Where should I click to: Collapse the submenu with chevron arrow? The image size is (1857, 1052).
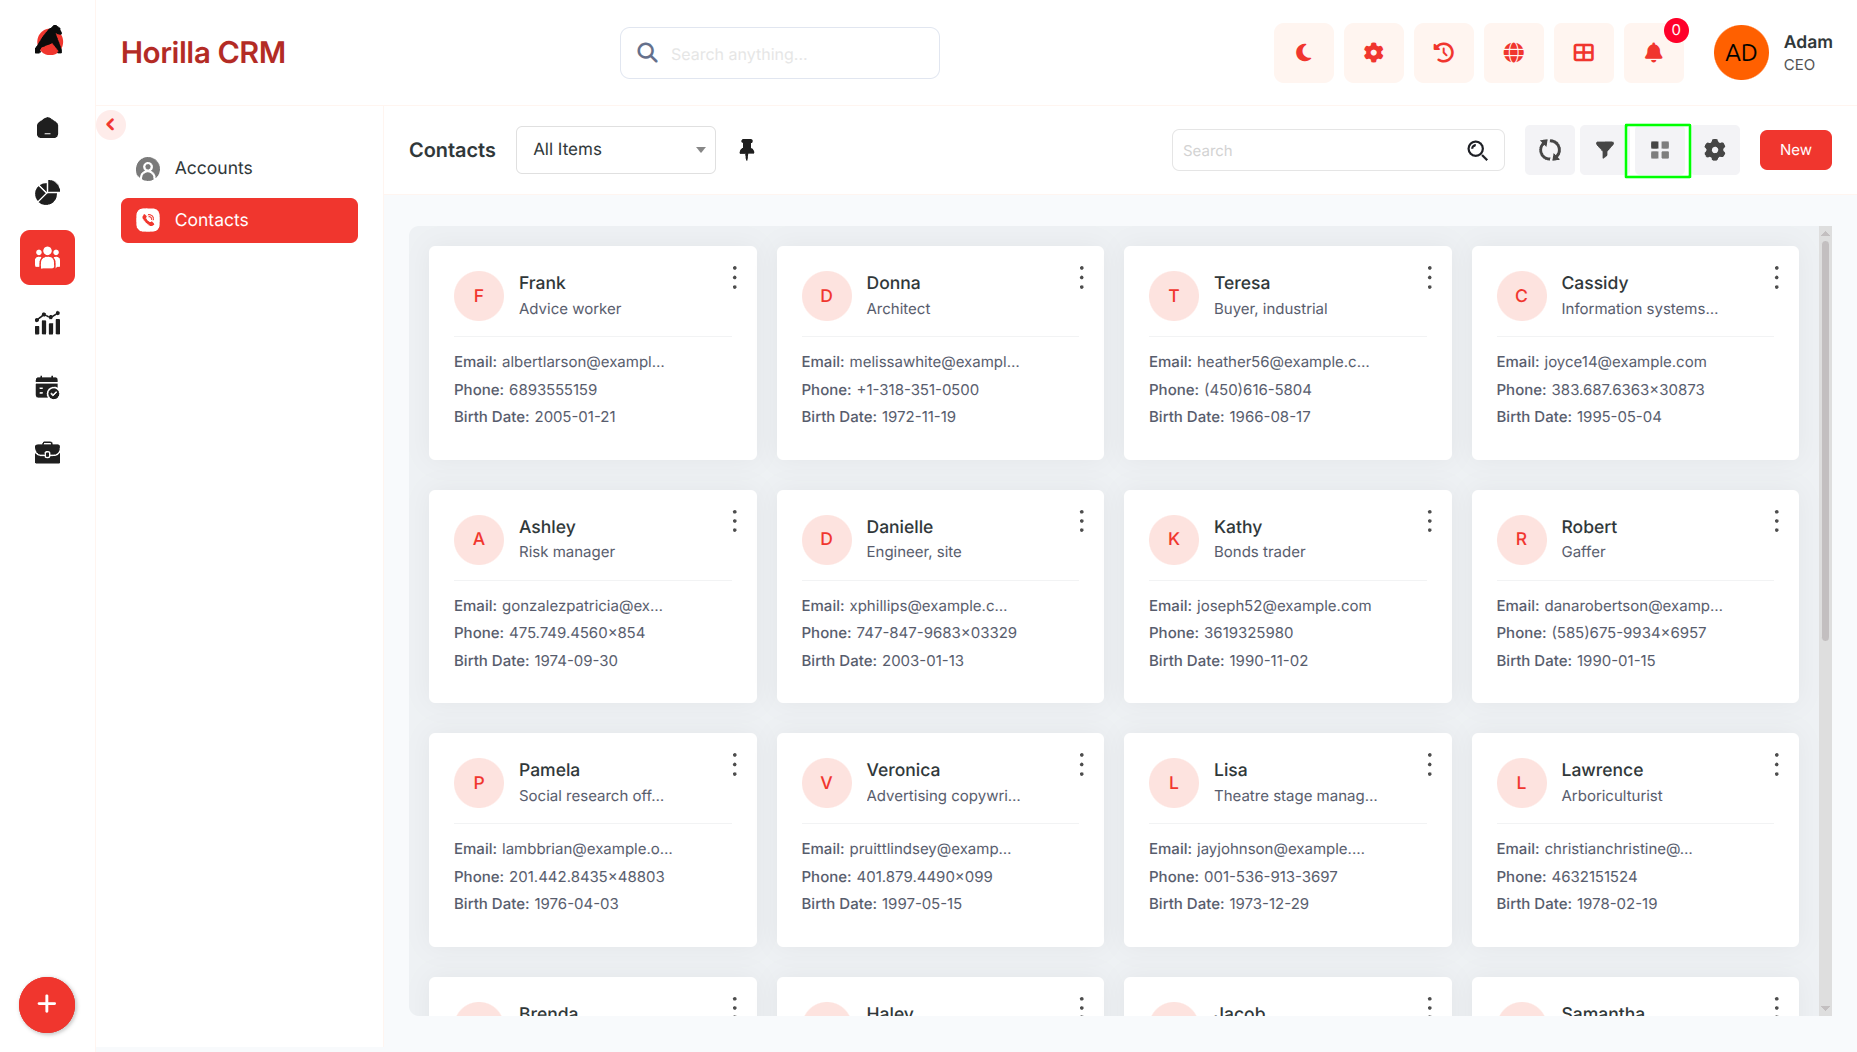point(111,125)
